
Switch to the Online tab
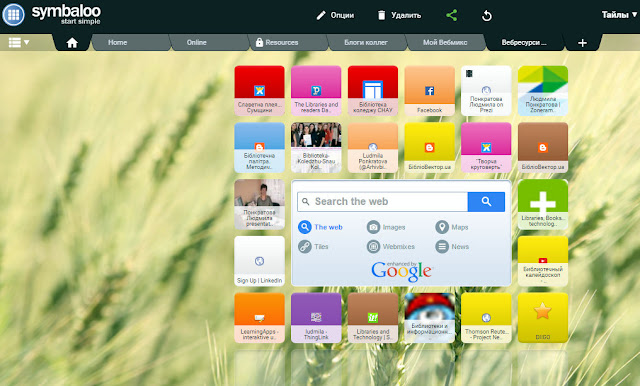tap(209, 42)
